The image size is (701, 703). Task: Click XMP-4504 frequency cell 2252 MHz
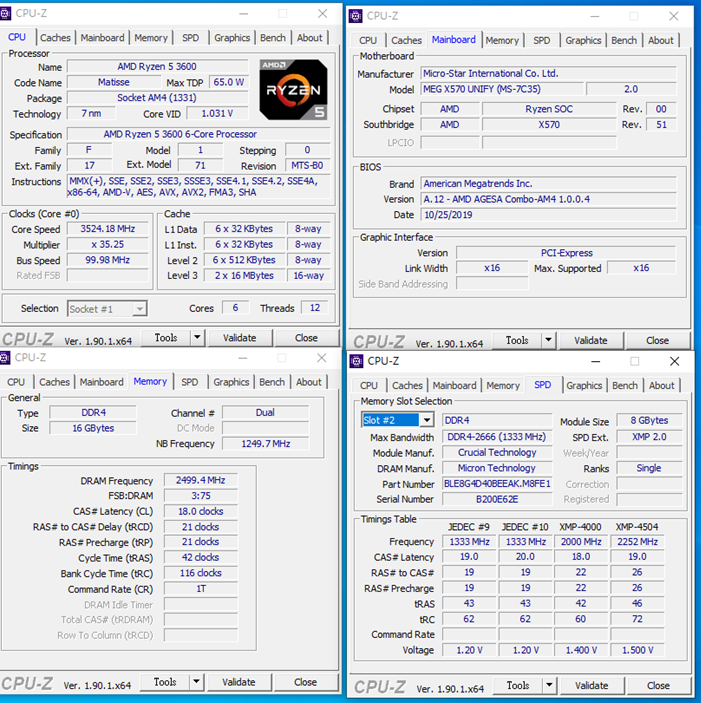[x=637, y=542]
